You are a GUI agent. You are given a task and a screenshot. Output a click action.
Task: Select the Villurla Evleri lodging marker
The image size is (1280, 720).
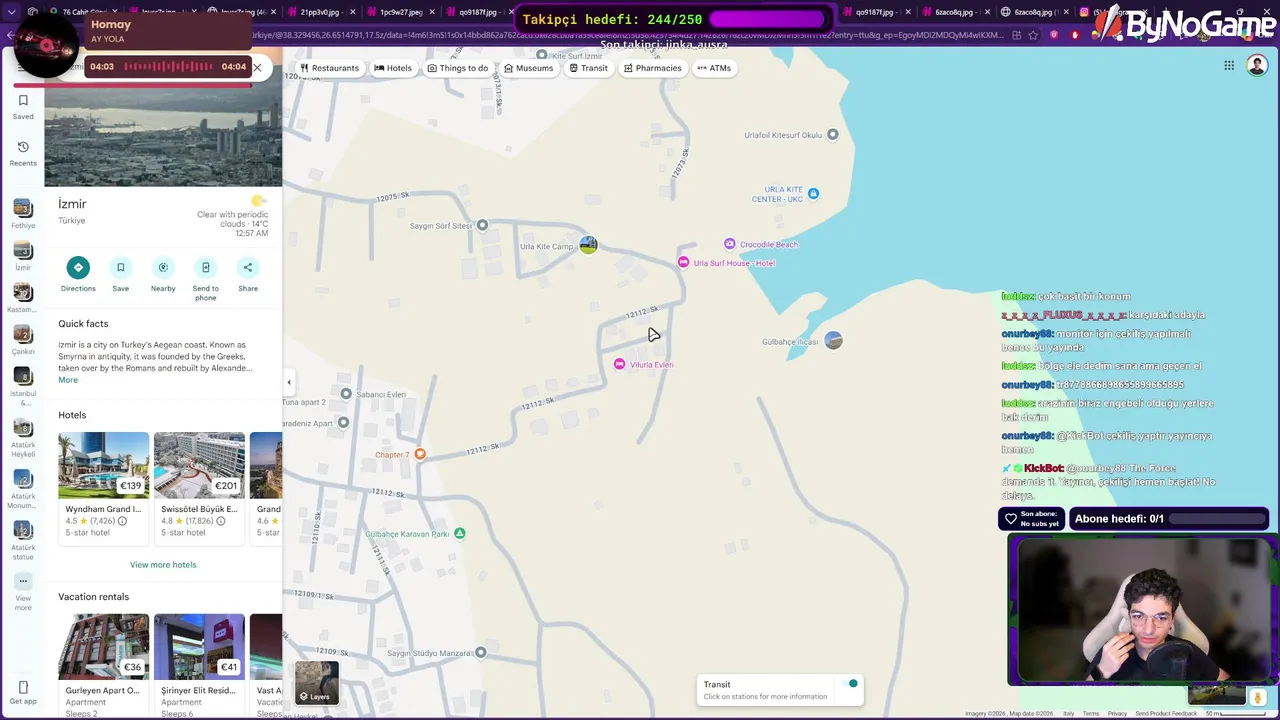tap(619, 364)
